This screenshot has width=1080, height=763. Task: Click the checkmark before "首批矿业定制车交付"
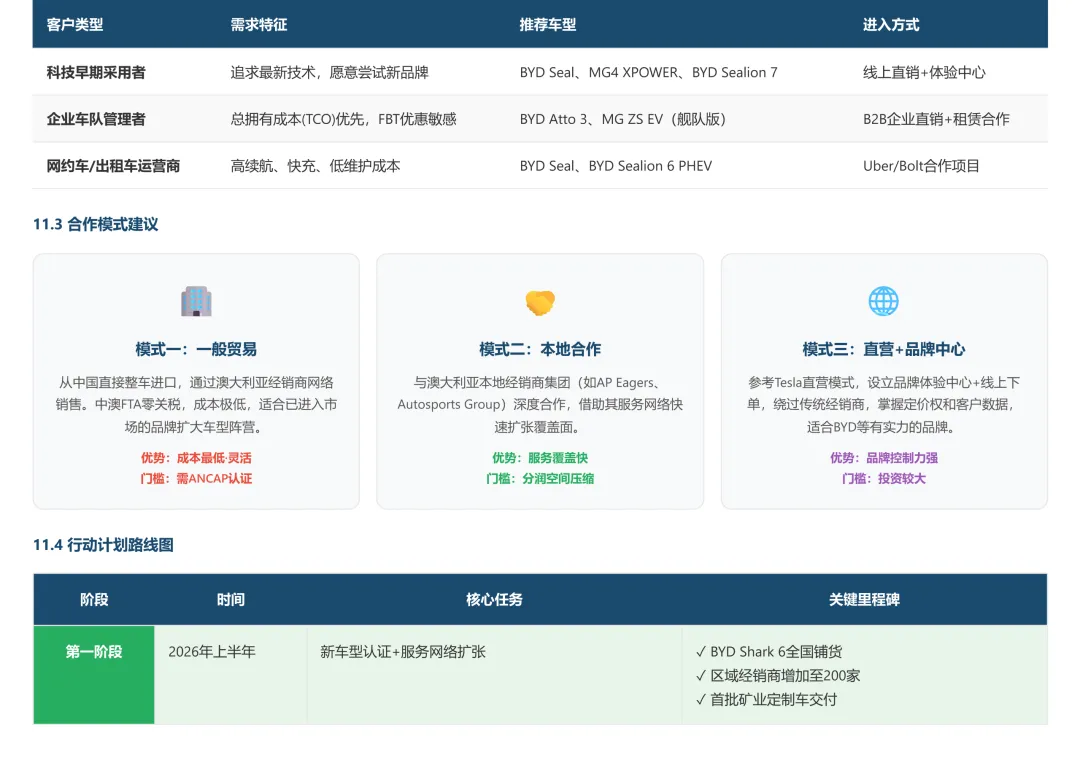tap(702, 699)
